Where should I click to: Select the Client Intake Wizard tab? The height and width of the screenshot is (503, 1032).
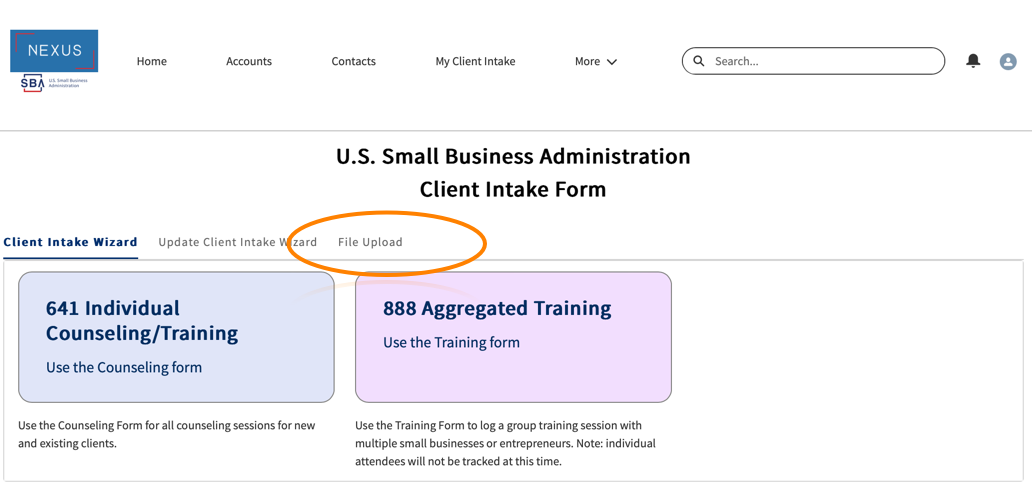tap(71, 242)
